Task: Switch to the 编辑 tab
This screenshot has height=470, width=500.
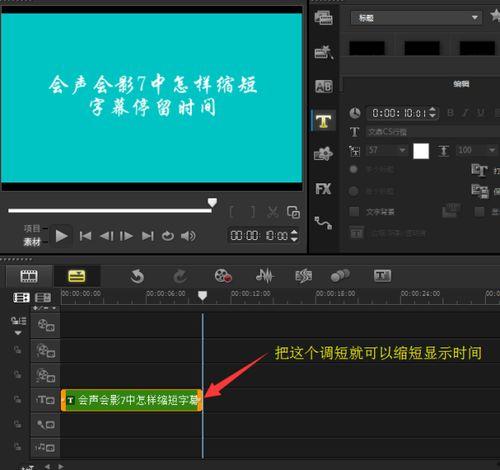Action: [x=461, y=84]
